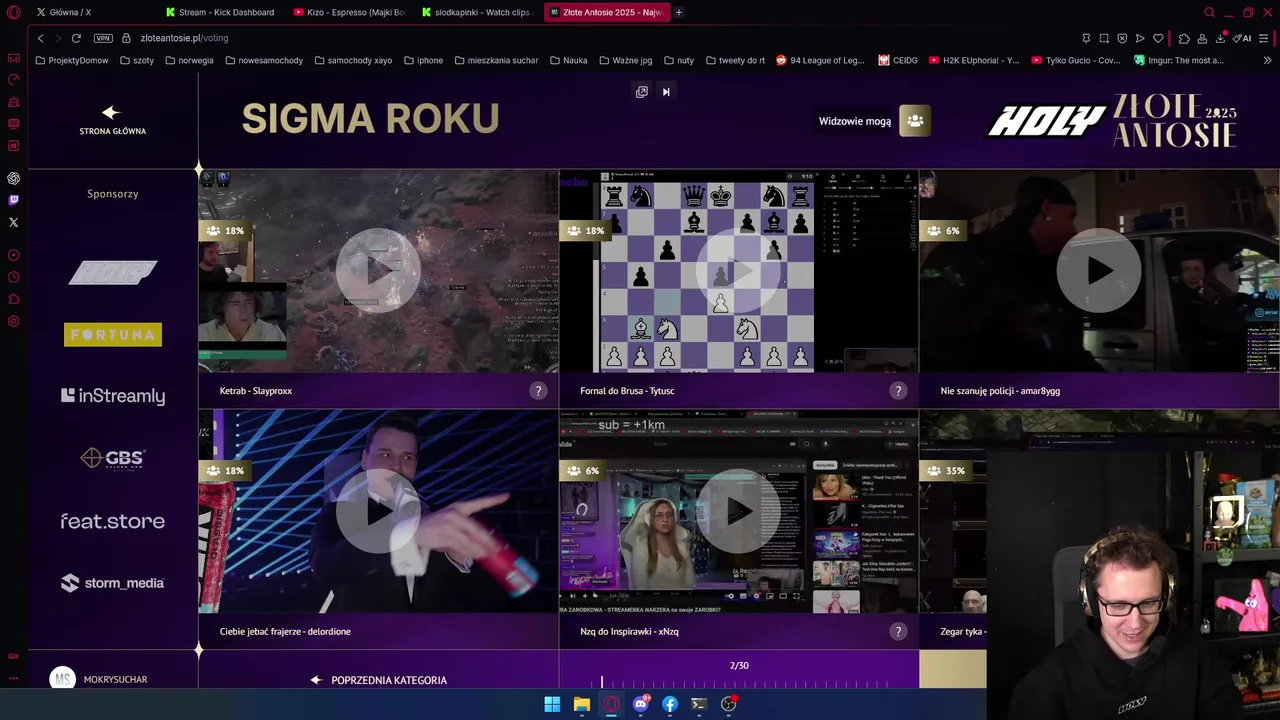Open the tweety do rt bookmark folder
Viewport: 1280px width, 720px height.
coord(735,60)
